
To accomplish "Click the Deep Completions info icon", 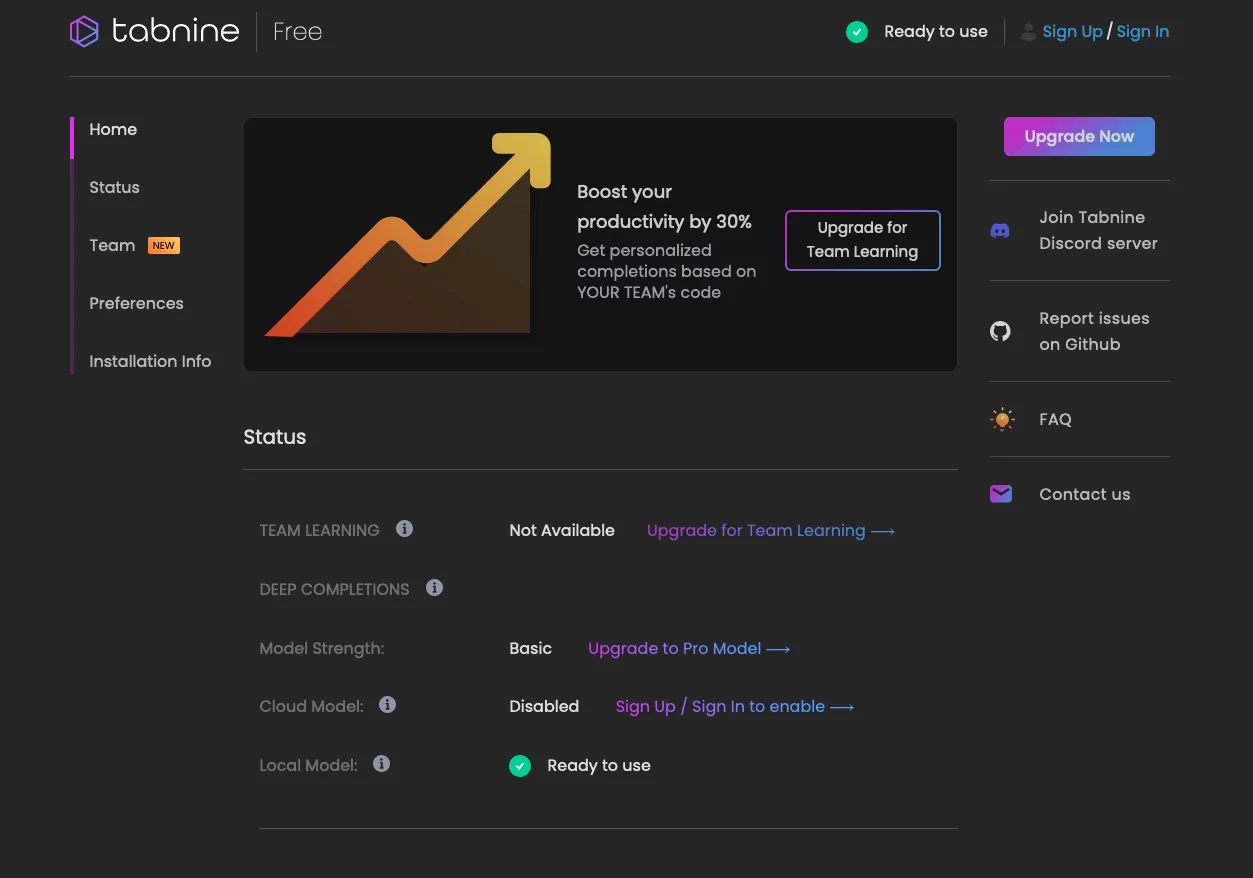I will 434,588.
